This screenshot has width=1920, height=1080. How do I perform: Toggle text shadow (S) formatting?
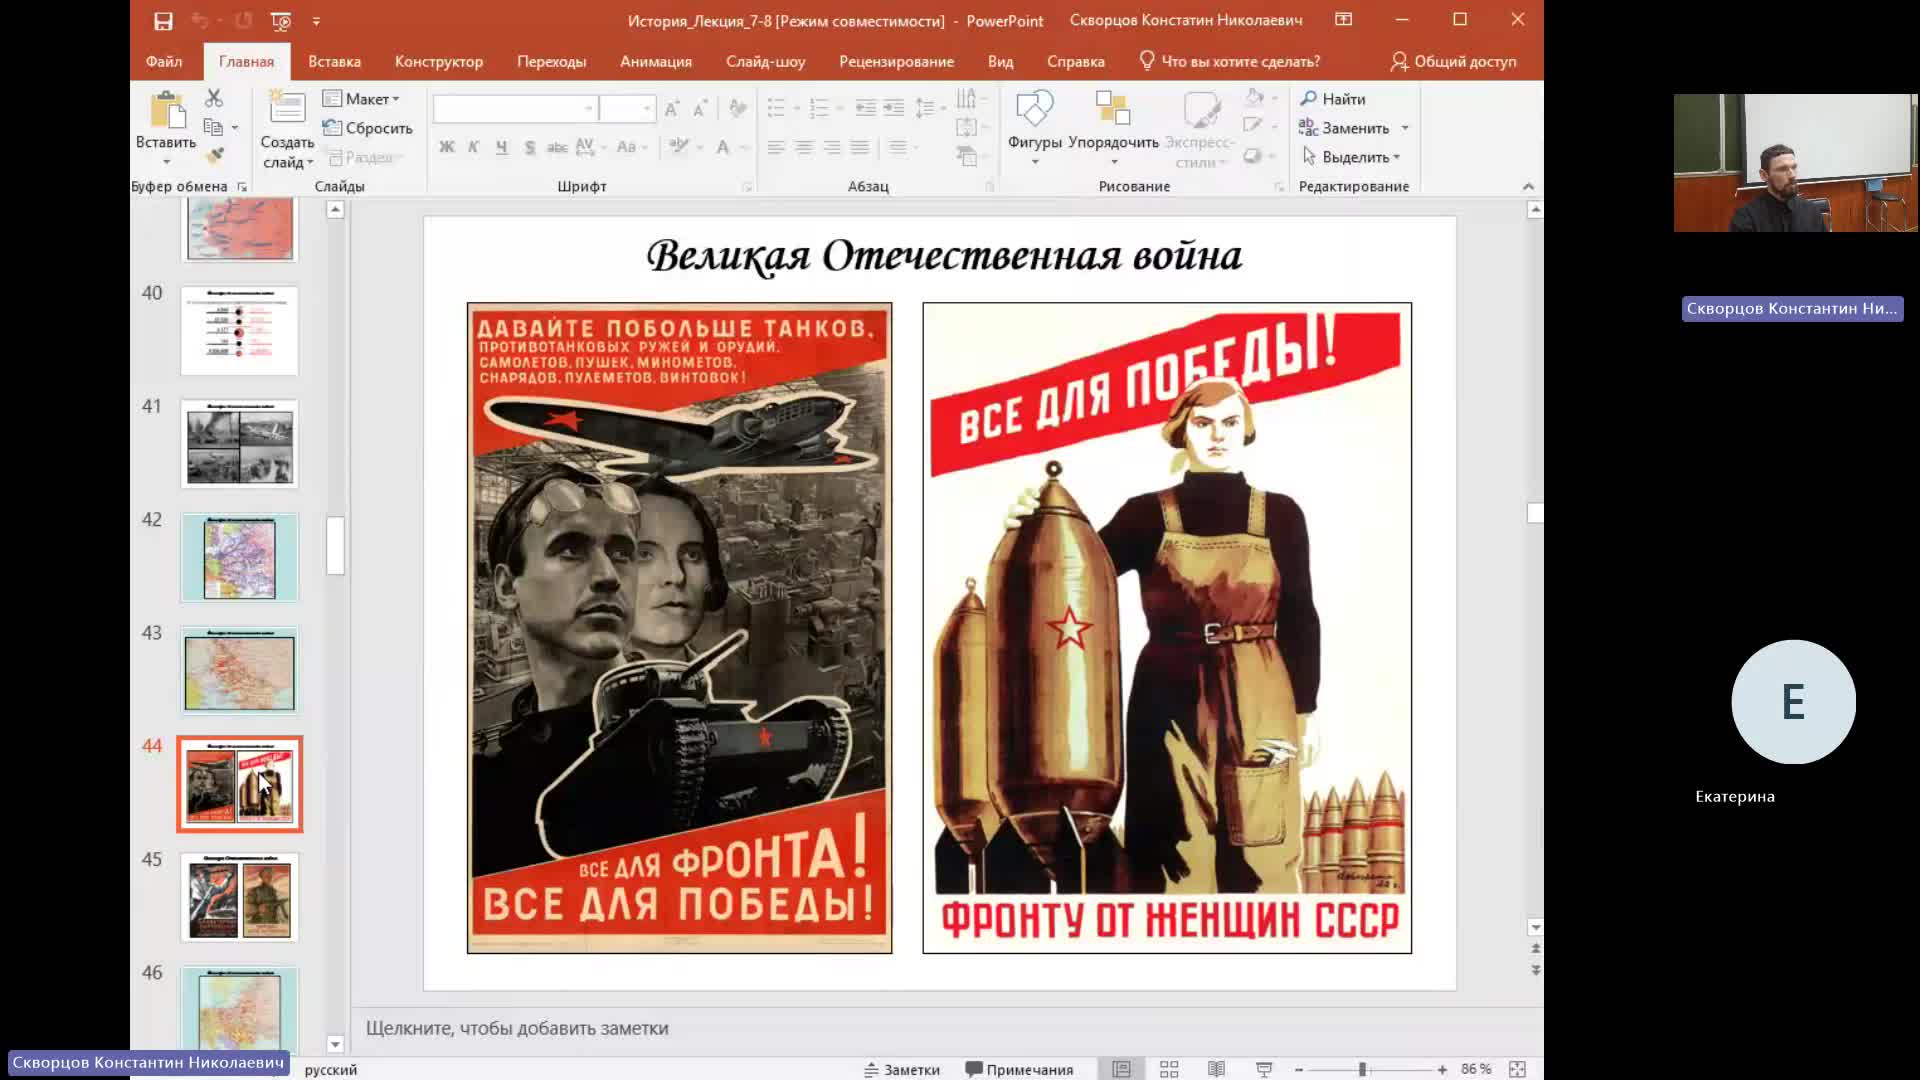tap(530, 147)
